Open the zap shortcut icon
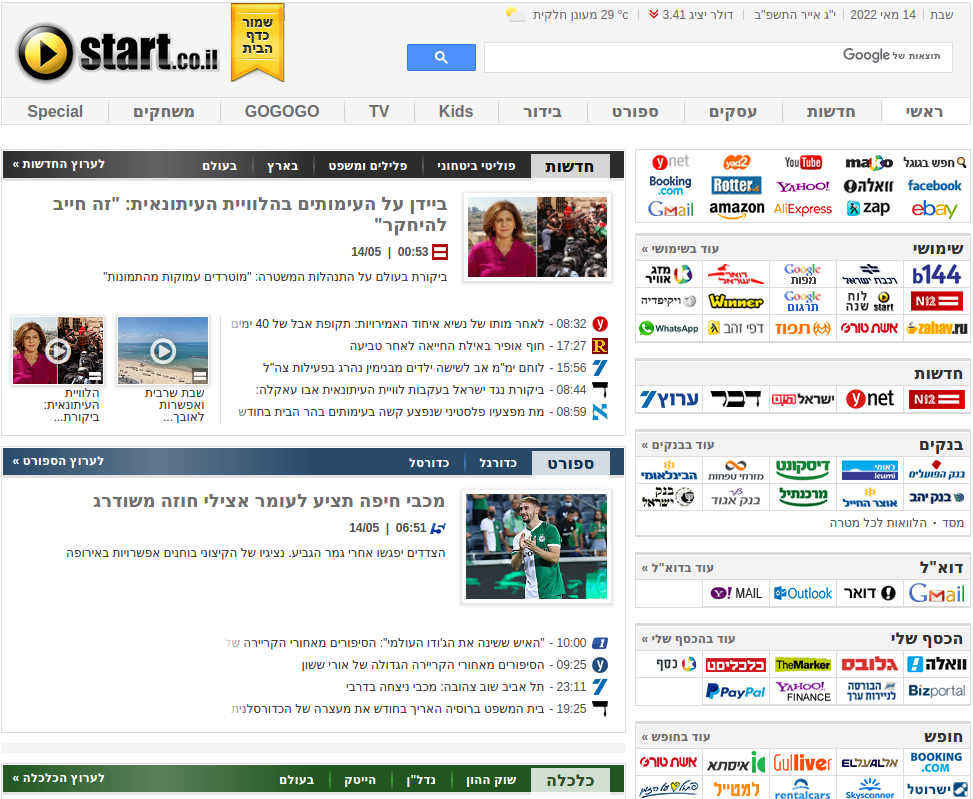973x799 pixels. 869,208
